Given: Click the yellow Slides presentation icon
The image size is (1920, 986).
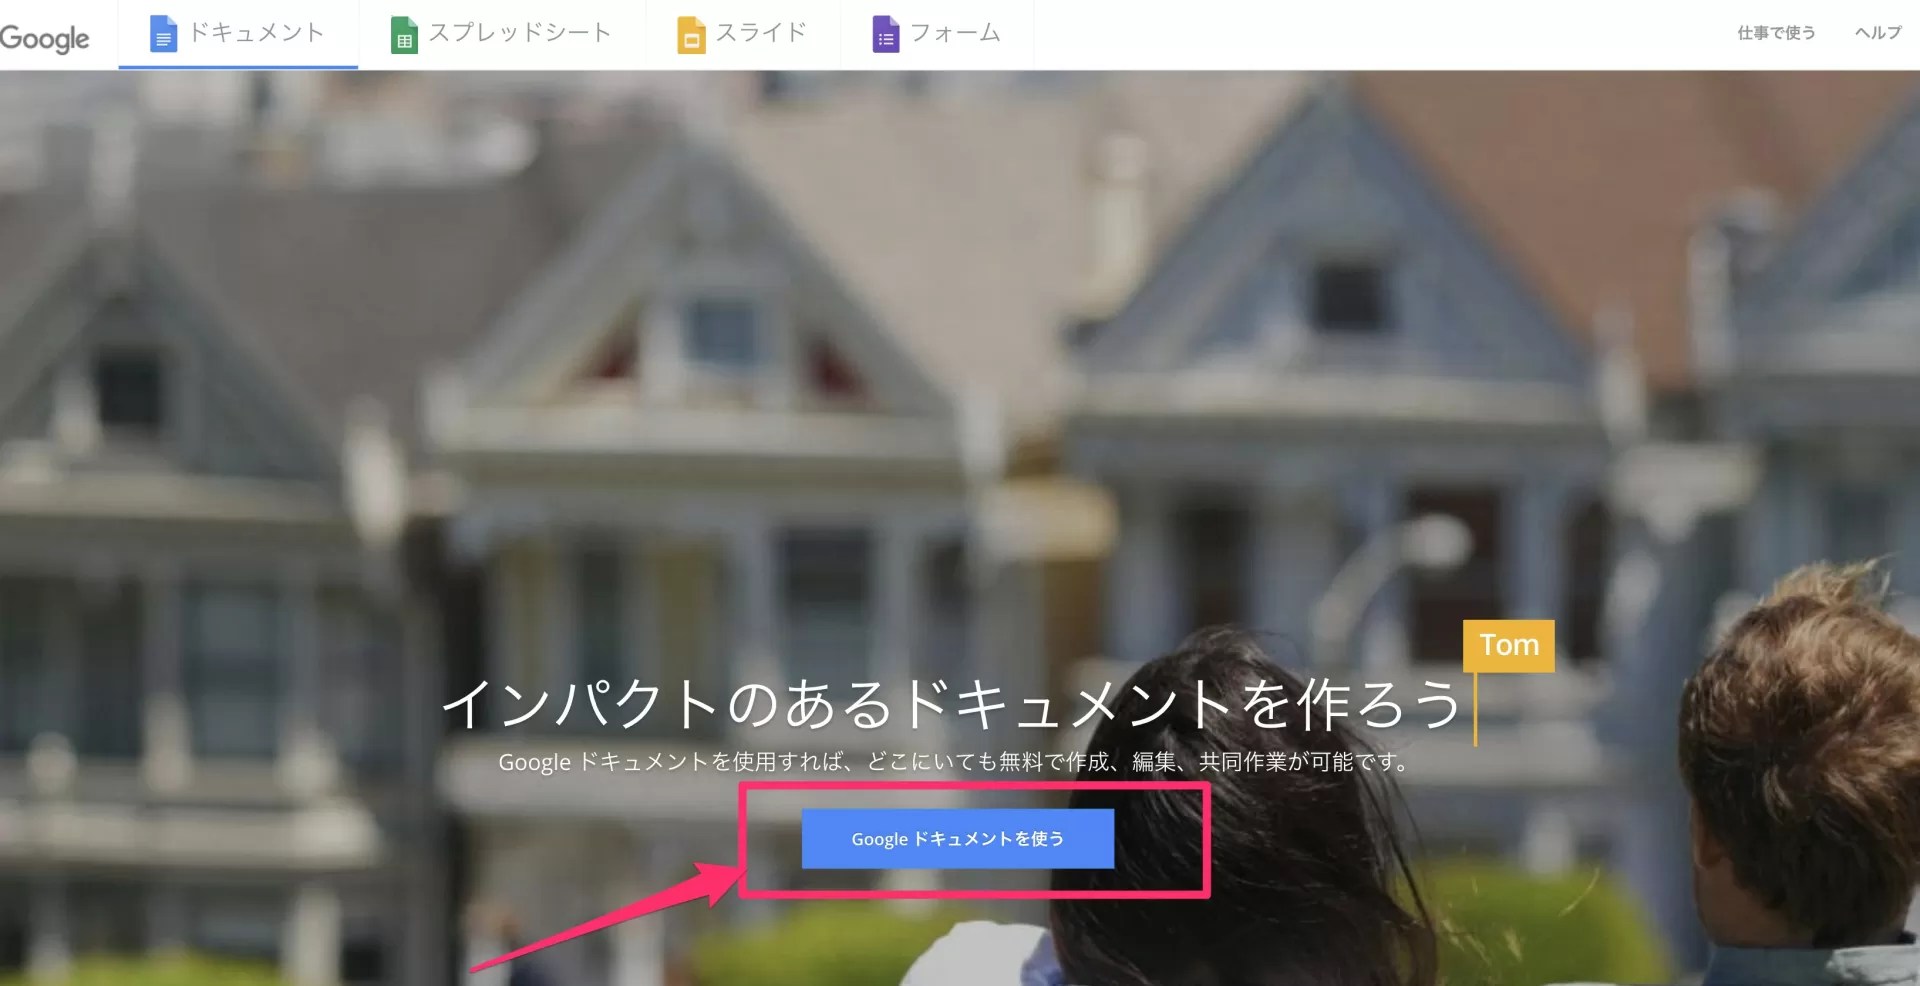Looking at the screenshot, I should 691,35.
